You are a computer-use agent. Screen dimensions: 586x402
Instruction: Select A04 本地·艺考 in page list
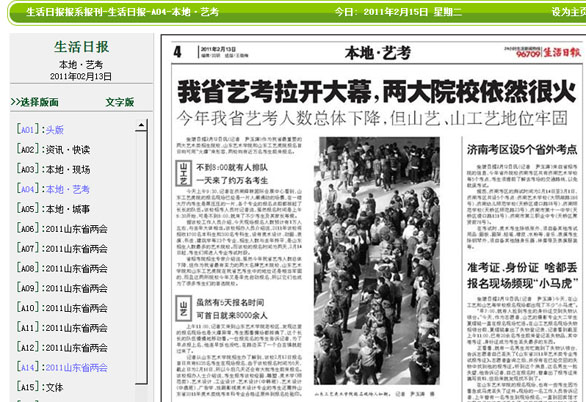click(53, 189)
